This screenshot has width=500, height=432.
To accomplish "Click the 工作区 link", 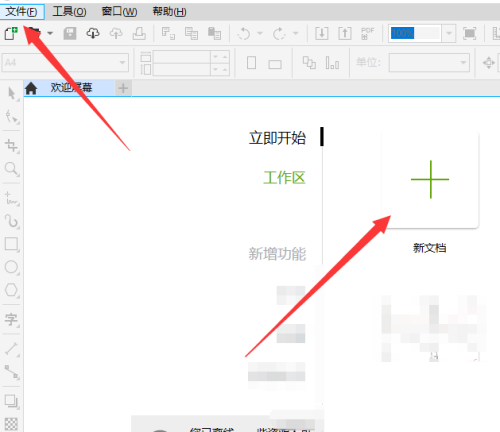I will [284, 178].
